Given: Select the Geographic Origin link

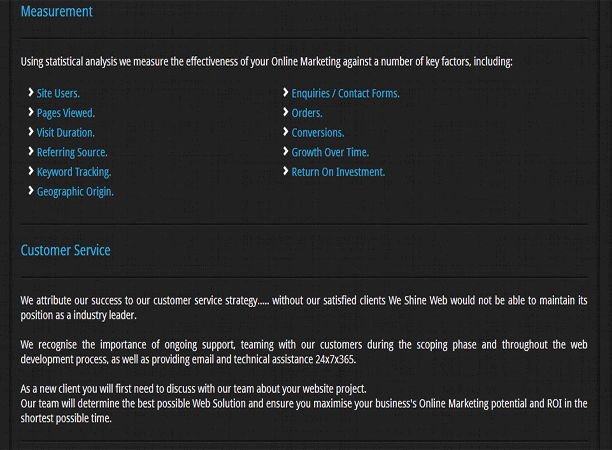Looking at the screenshot, I should [75, 192].
